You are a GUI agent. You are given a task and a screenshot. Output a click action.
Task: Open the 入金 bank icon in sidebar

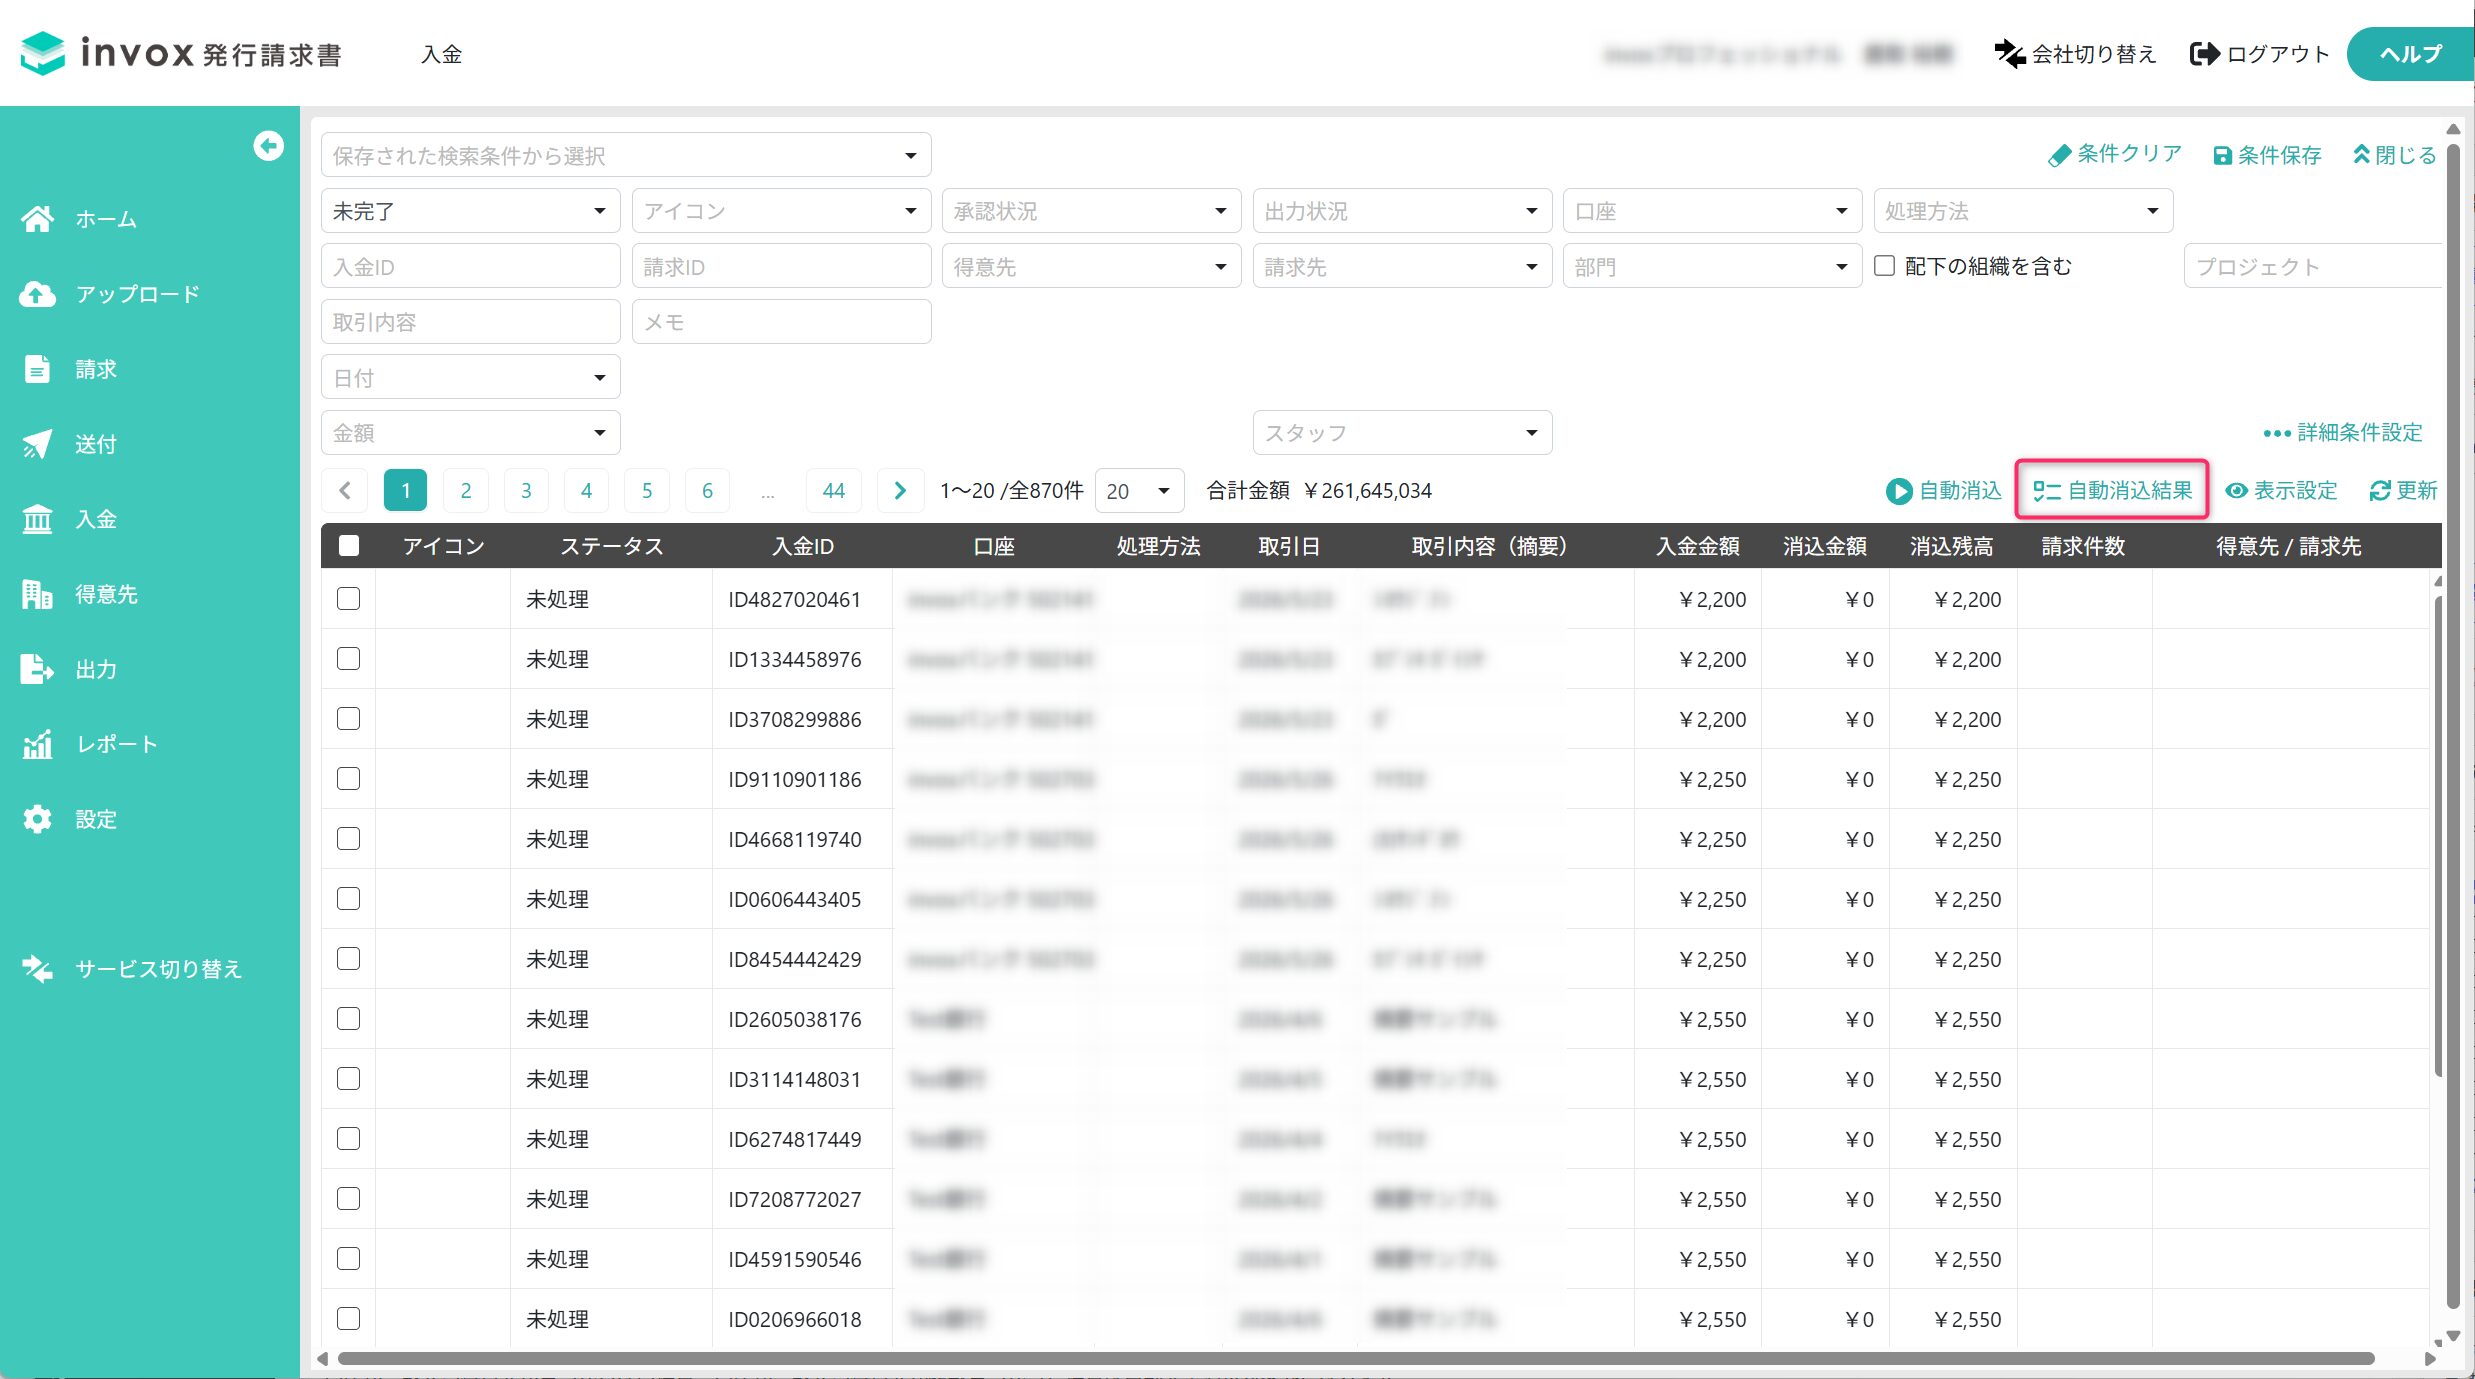click(x=37, y=519)
